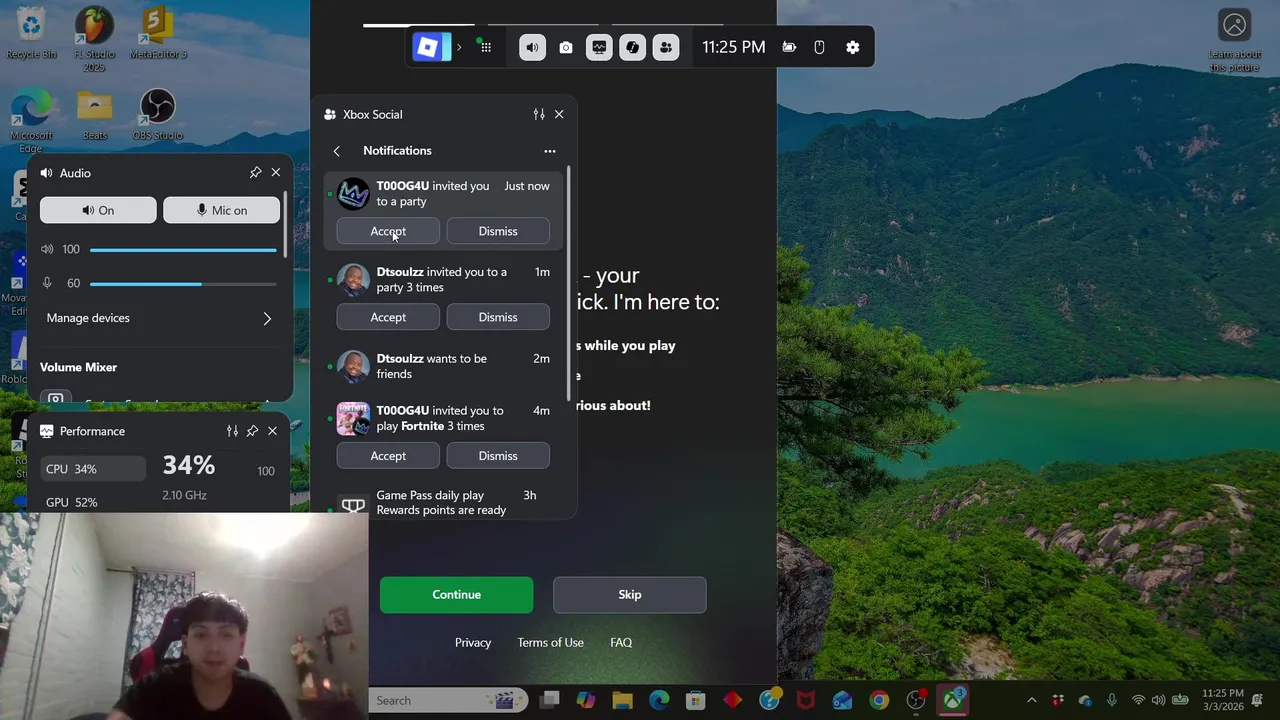Toggle the Gaming Copilot widget icon
The width and height of the screenshot is (1280, 720).
pyautogui.click(x=632, y=47)
